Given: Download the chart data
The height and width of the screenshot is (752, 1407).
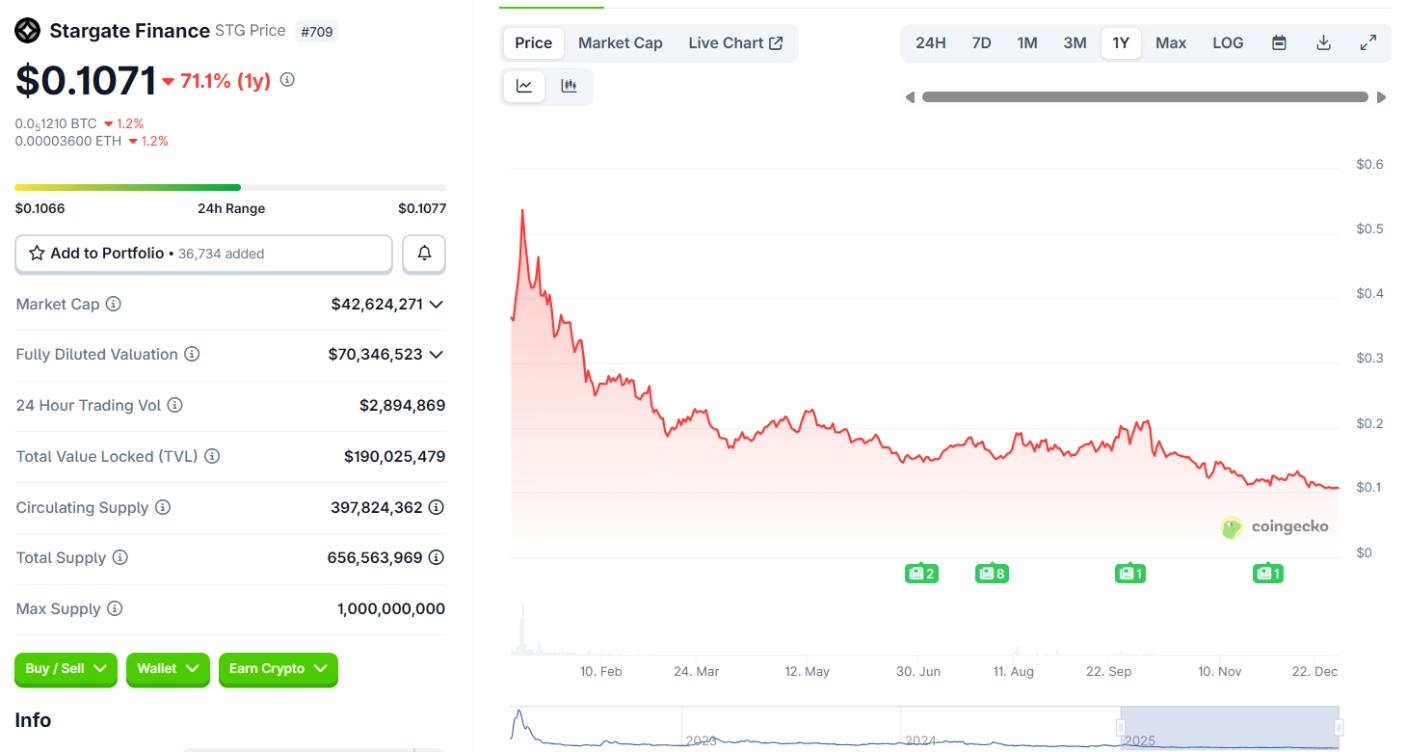Looking at the screenshot, I should [1323, 43].
